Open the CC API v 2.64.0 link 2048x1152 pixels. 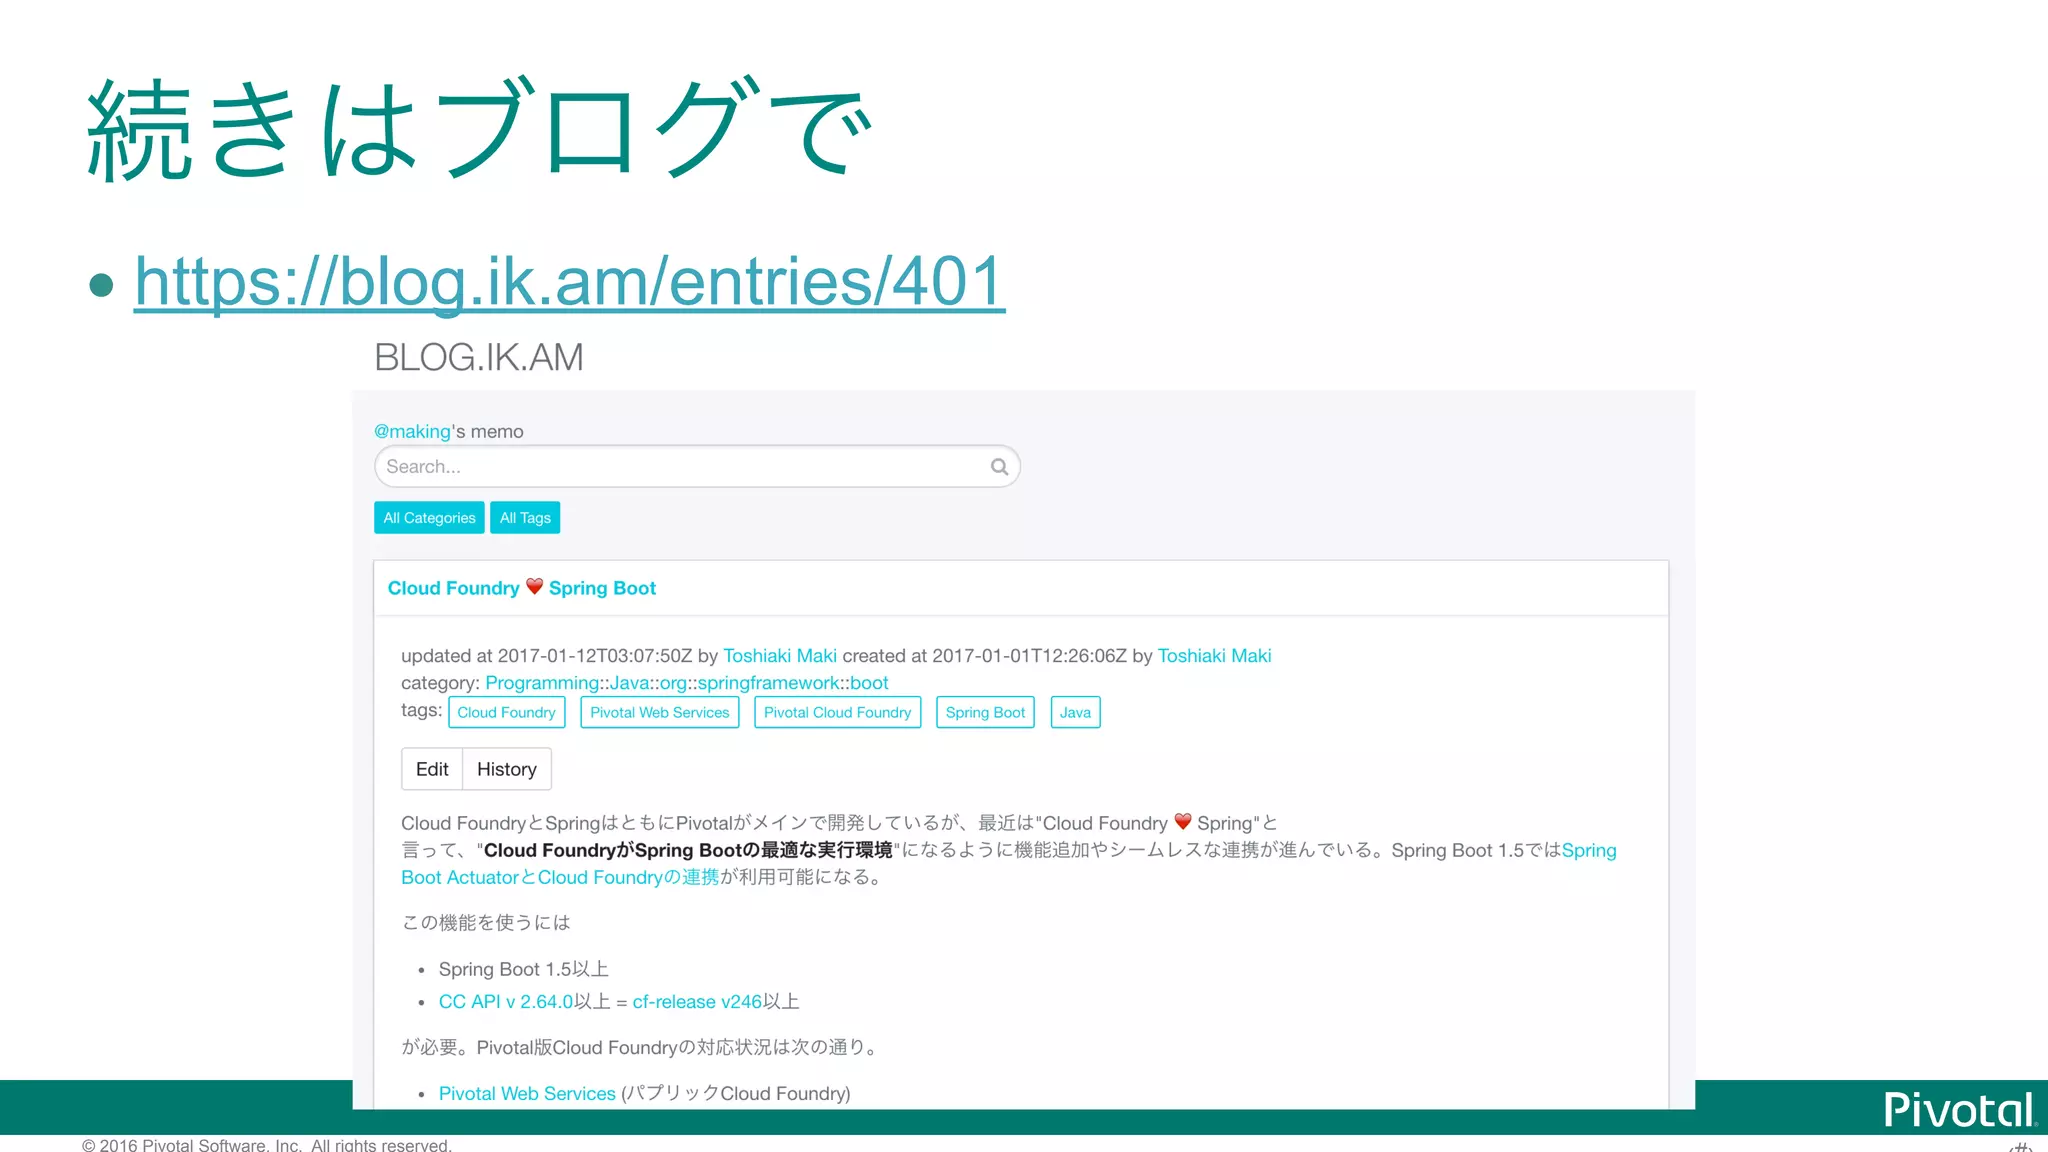[506, 1001]
